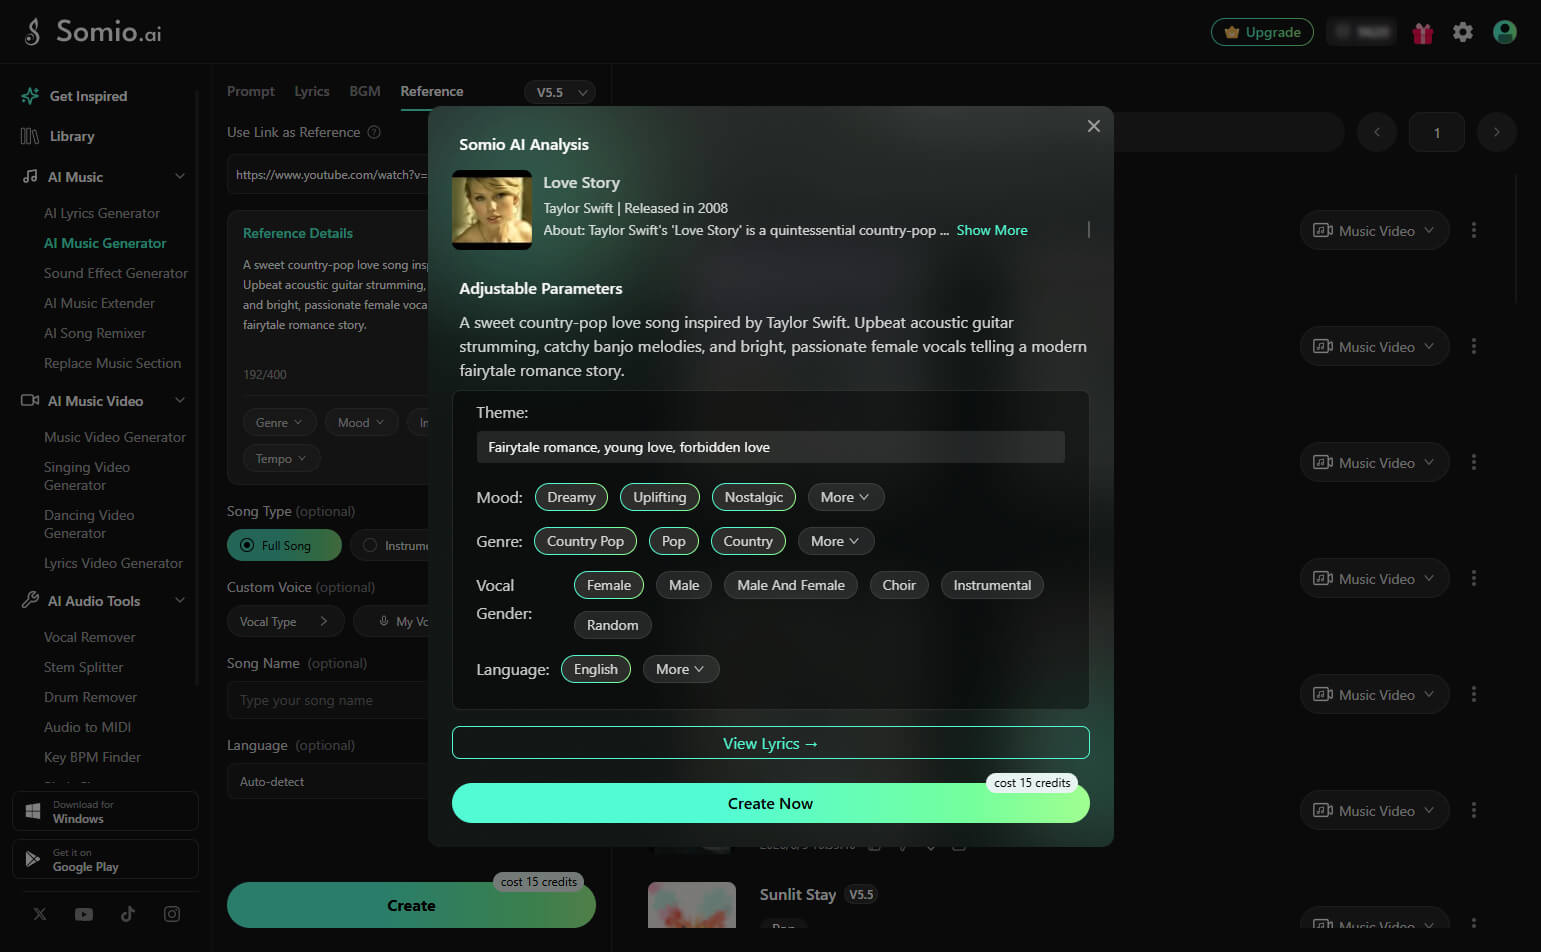Screen dimensions: 1541x952
Task: Expand the Mood More dropdown
Action: (845, 497)
